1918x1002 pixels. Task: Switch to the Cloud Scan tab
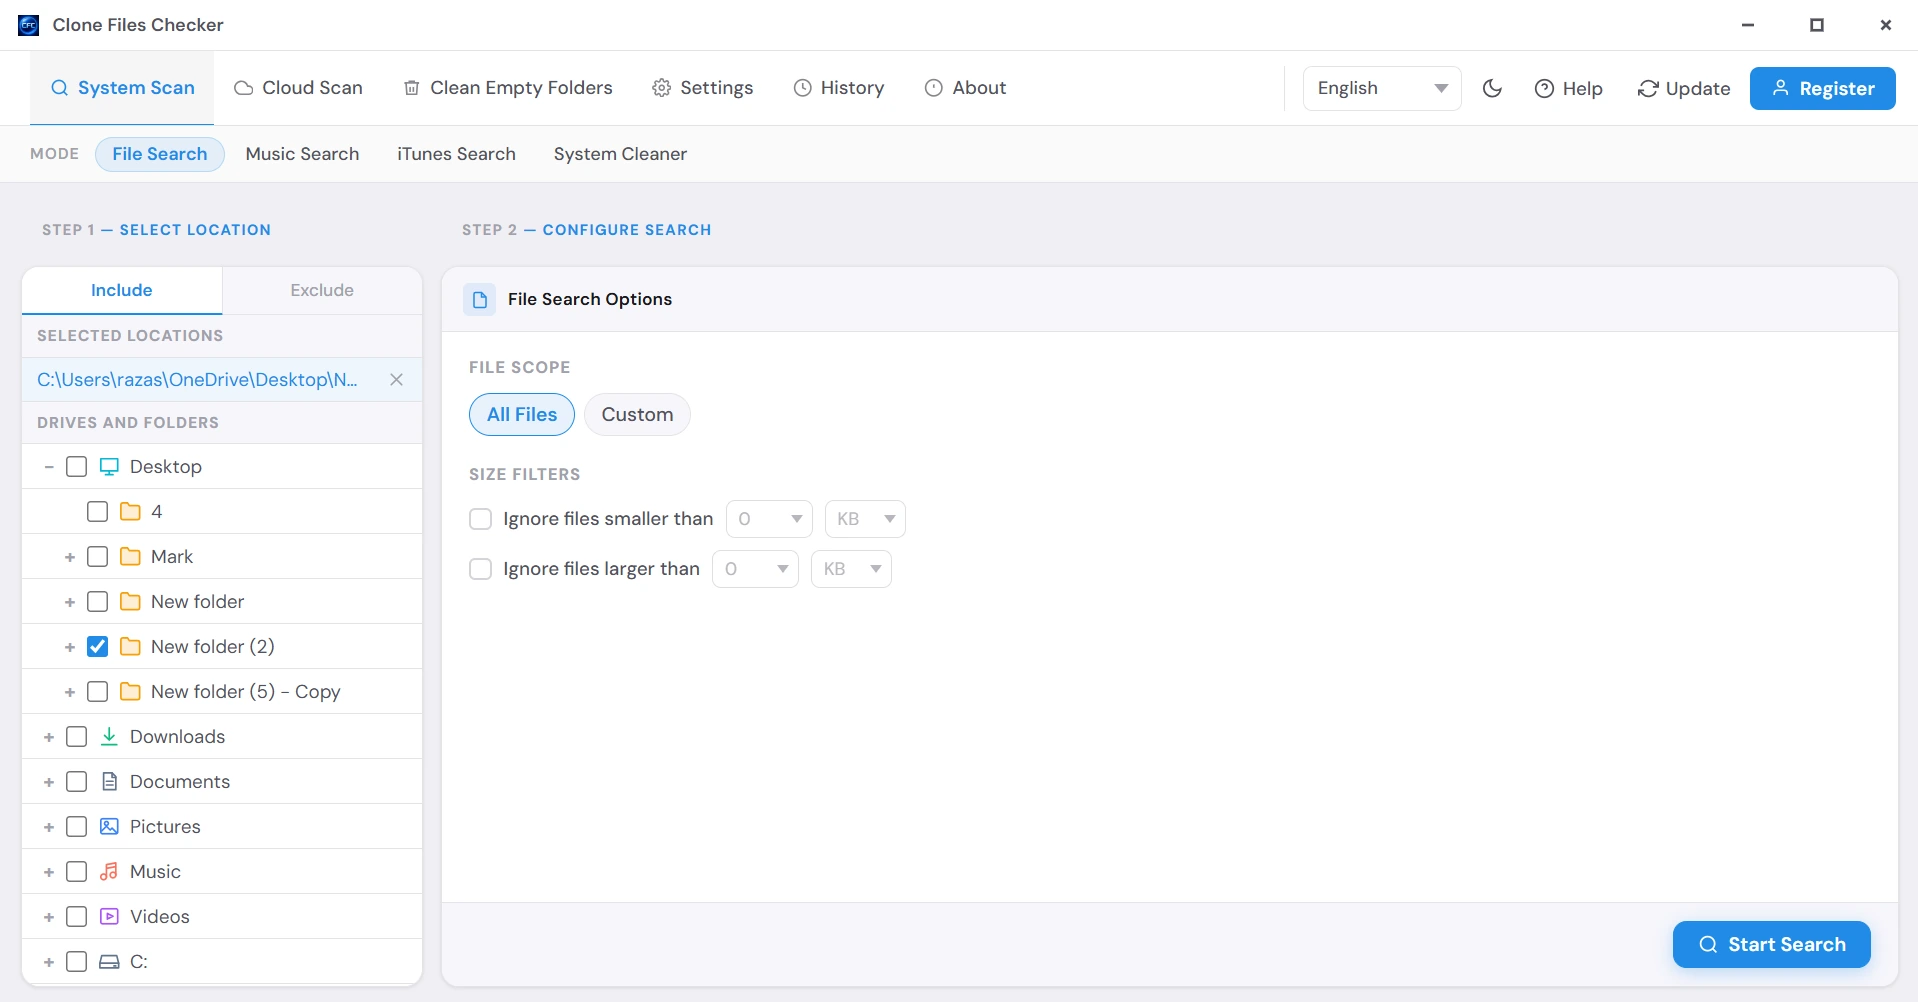point(298,88)
